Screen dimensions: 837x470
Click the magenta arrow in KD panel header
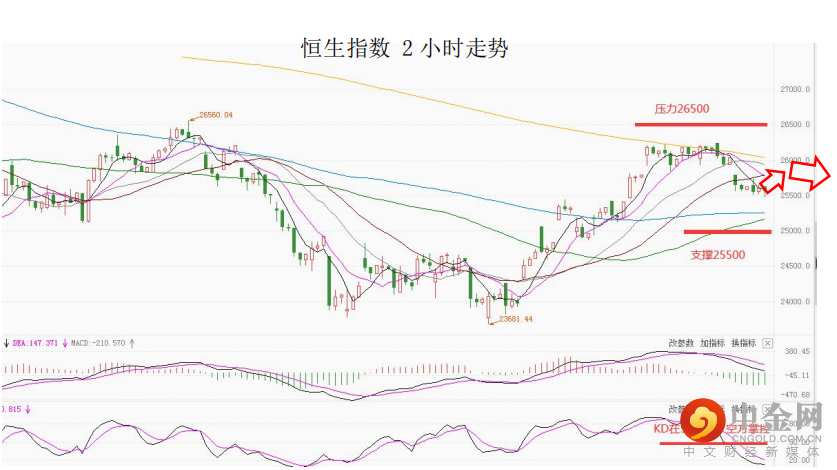pyautogui.click(x=28, y=409)
